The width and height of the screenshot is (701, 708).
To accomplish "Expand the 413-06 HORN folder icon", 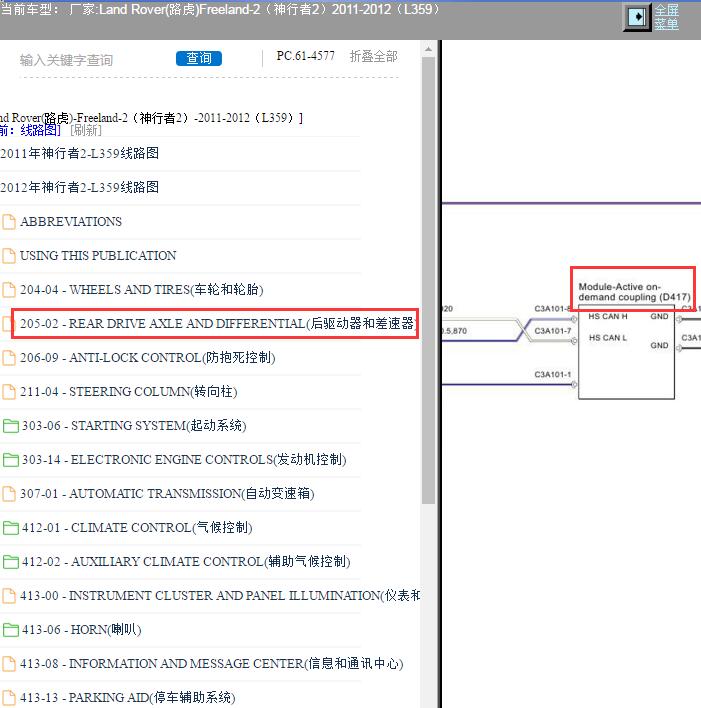I will 10,630.
